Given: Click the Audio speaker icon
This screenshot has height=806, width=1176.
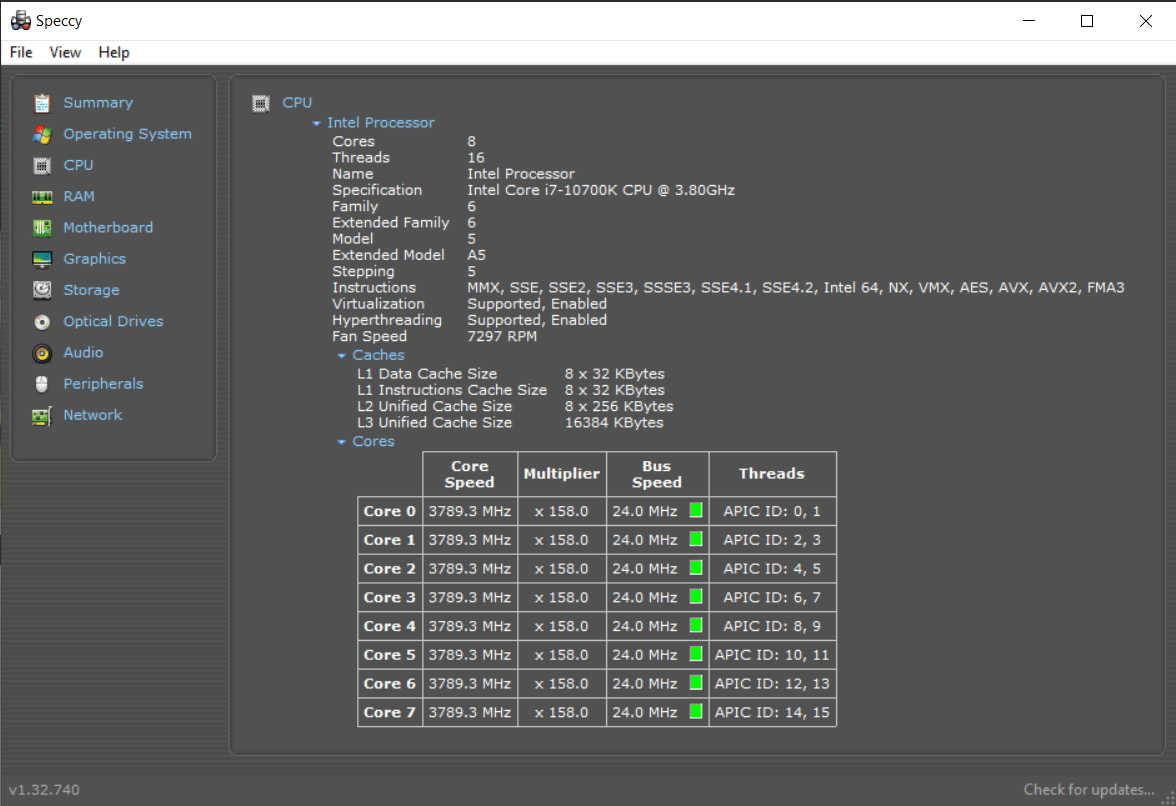Looking at the screenshot, I should [42, 353].
